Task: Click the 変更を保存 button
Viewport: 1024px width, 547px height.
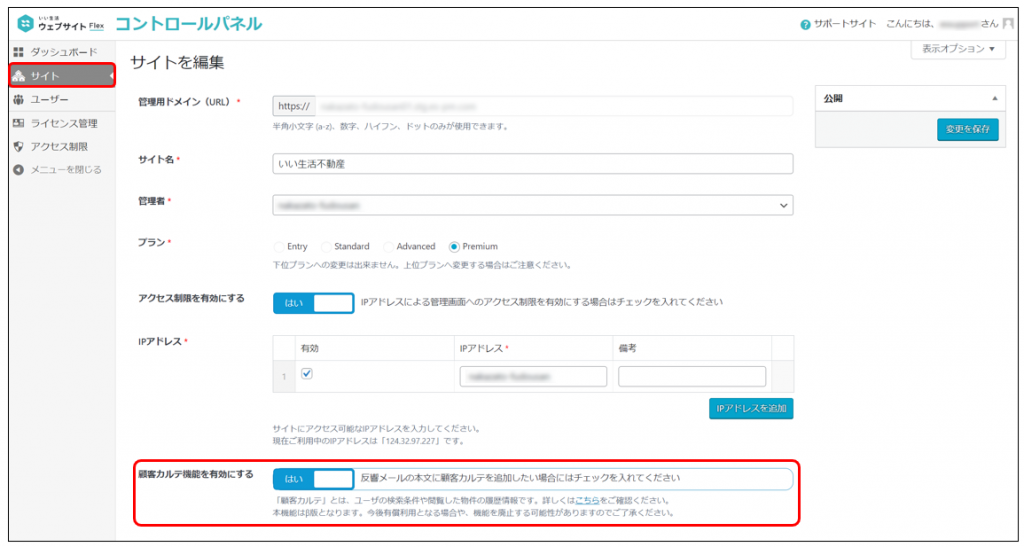Action: 967,130
